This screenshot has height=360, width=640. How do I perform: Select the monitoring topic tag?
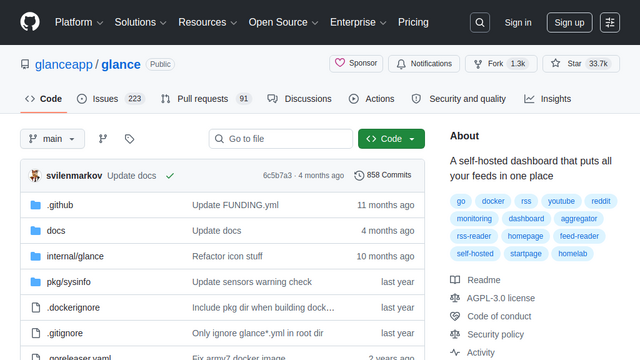pos(474,219)
